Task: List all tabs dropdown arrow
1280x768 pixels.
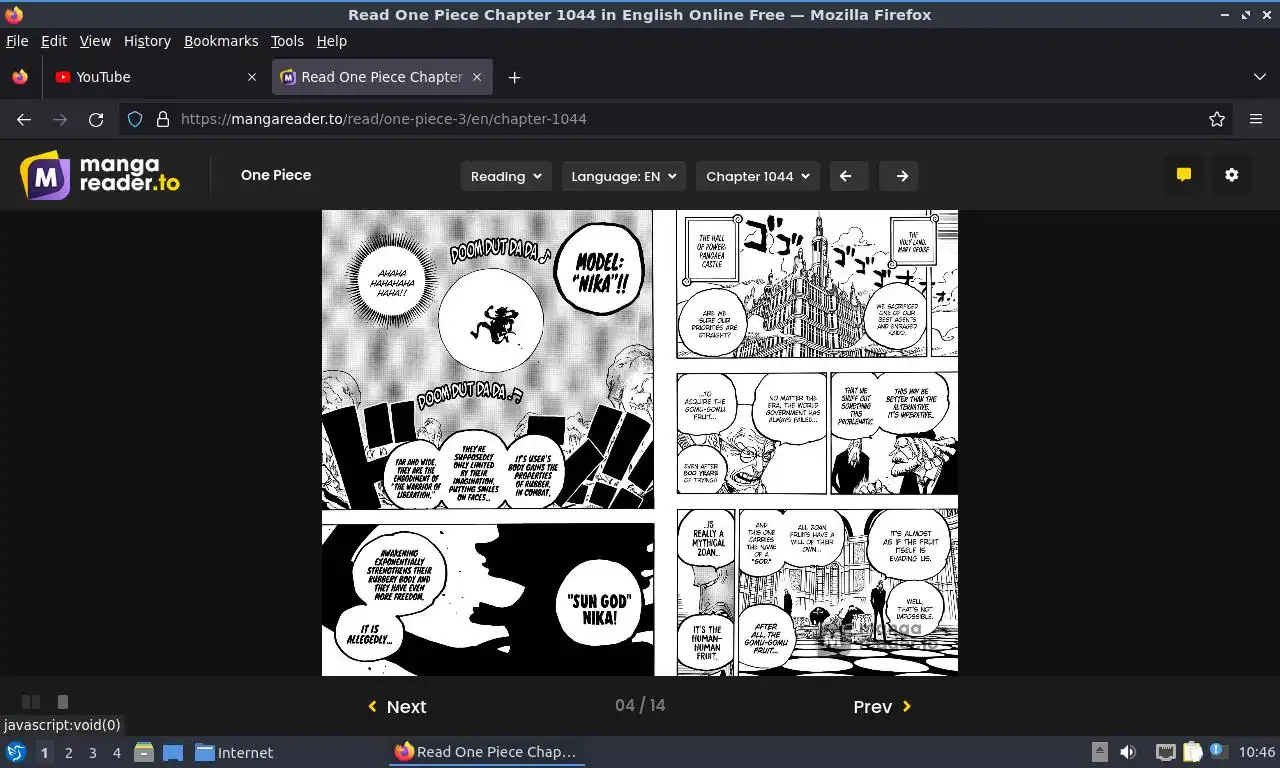Action: 1259,77
